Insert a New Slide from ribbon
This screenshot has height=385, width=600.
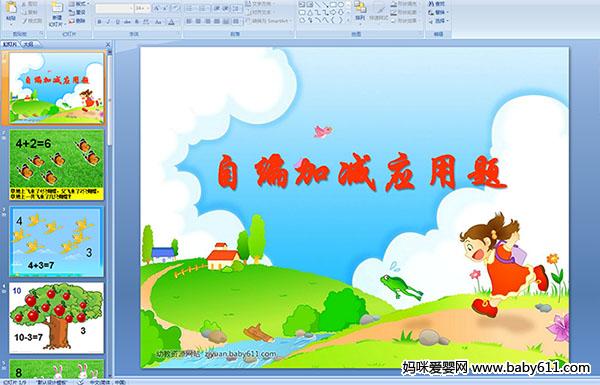(57, 13)
